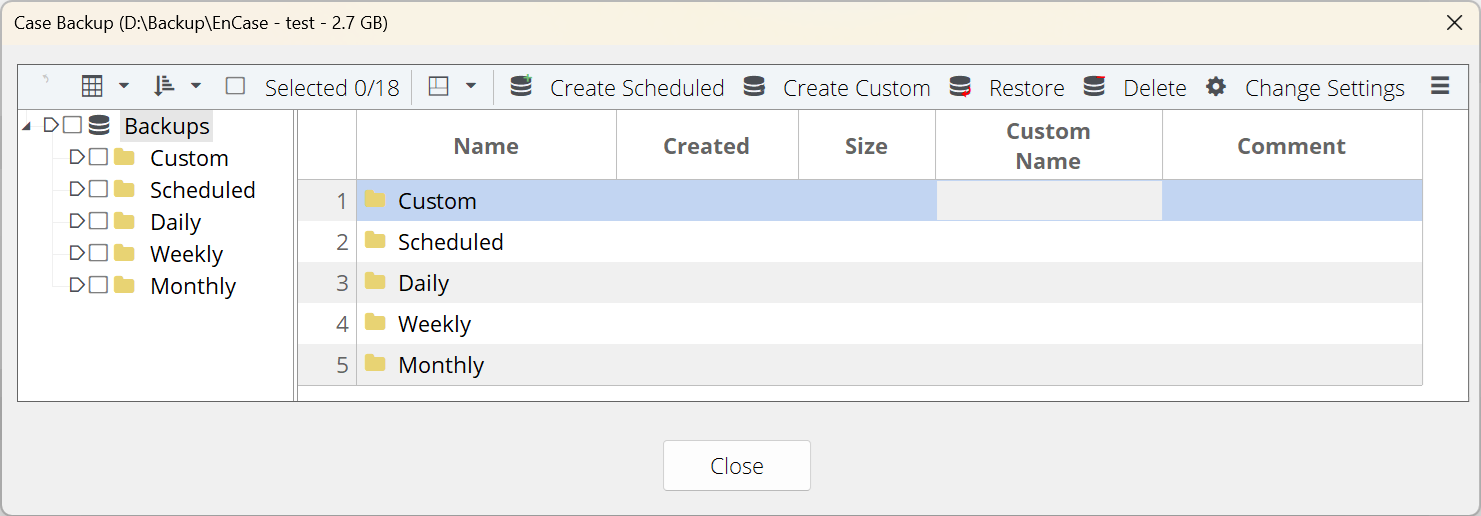Click the table view grid icon
The width and height of the screenshot is (1481, 516).
(x=92, y=87)
